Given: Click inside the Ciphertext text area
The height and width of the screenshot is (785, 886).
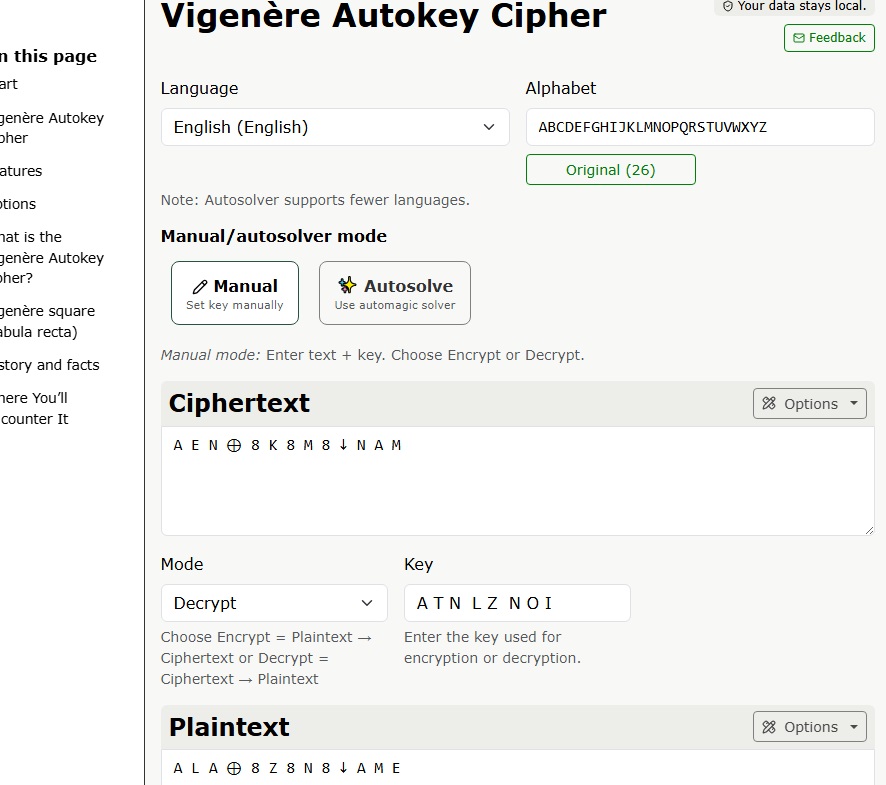Looking at the screenshot, I should [518, 481].
